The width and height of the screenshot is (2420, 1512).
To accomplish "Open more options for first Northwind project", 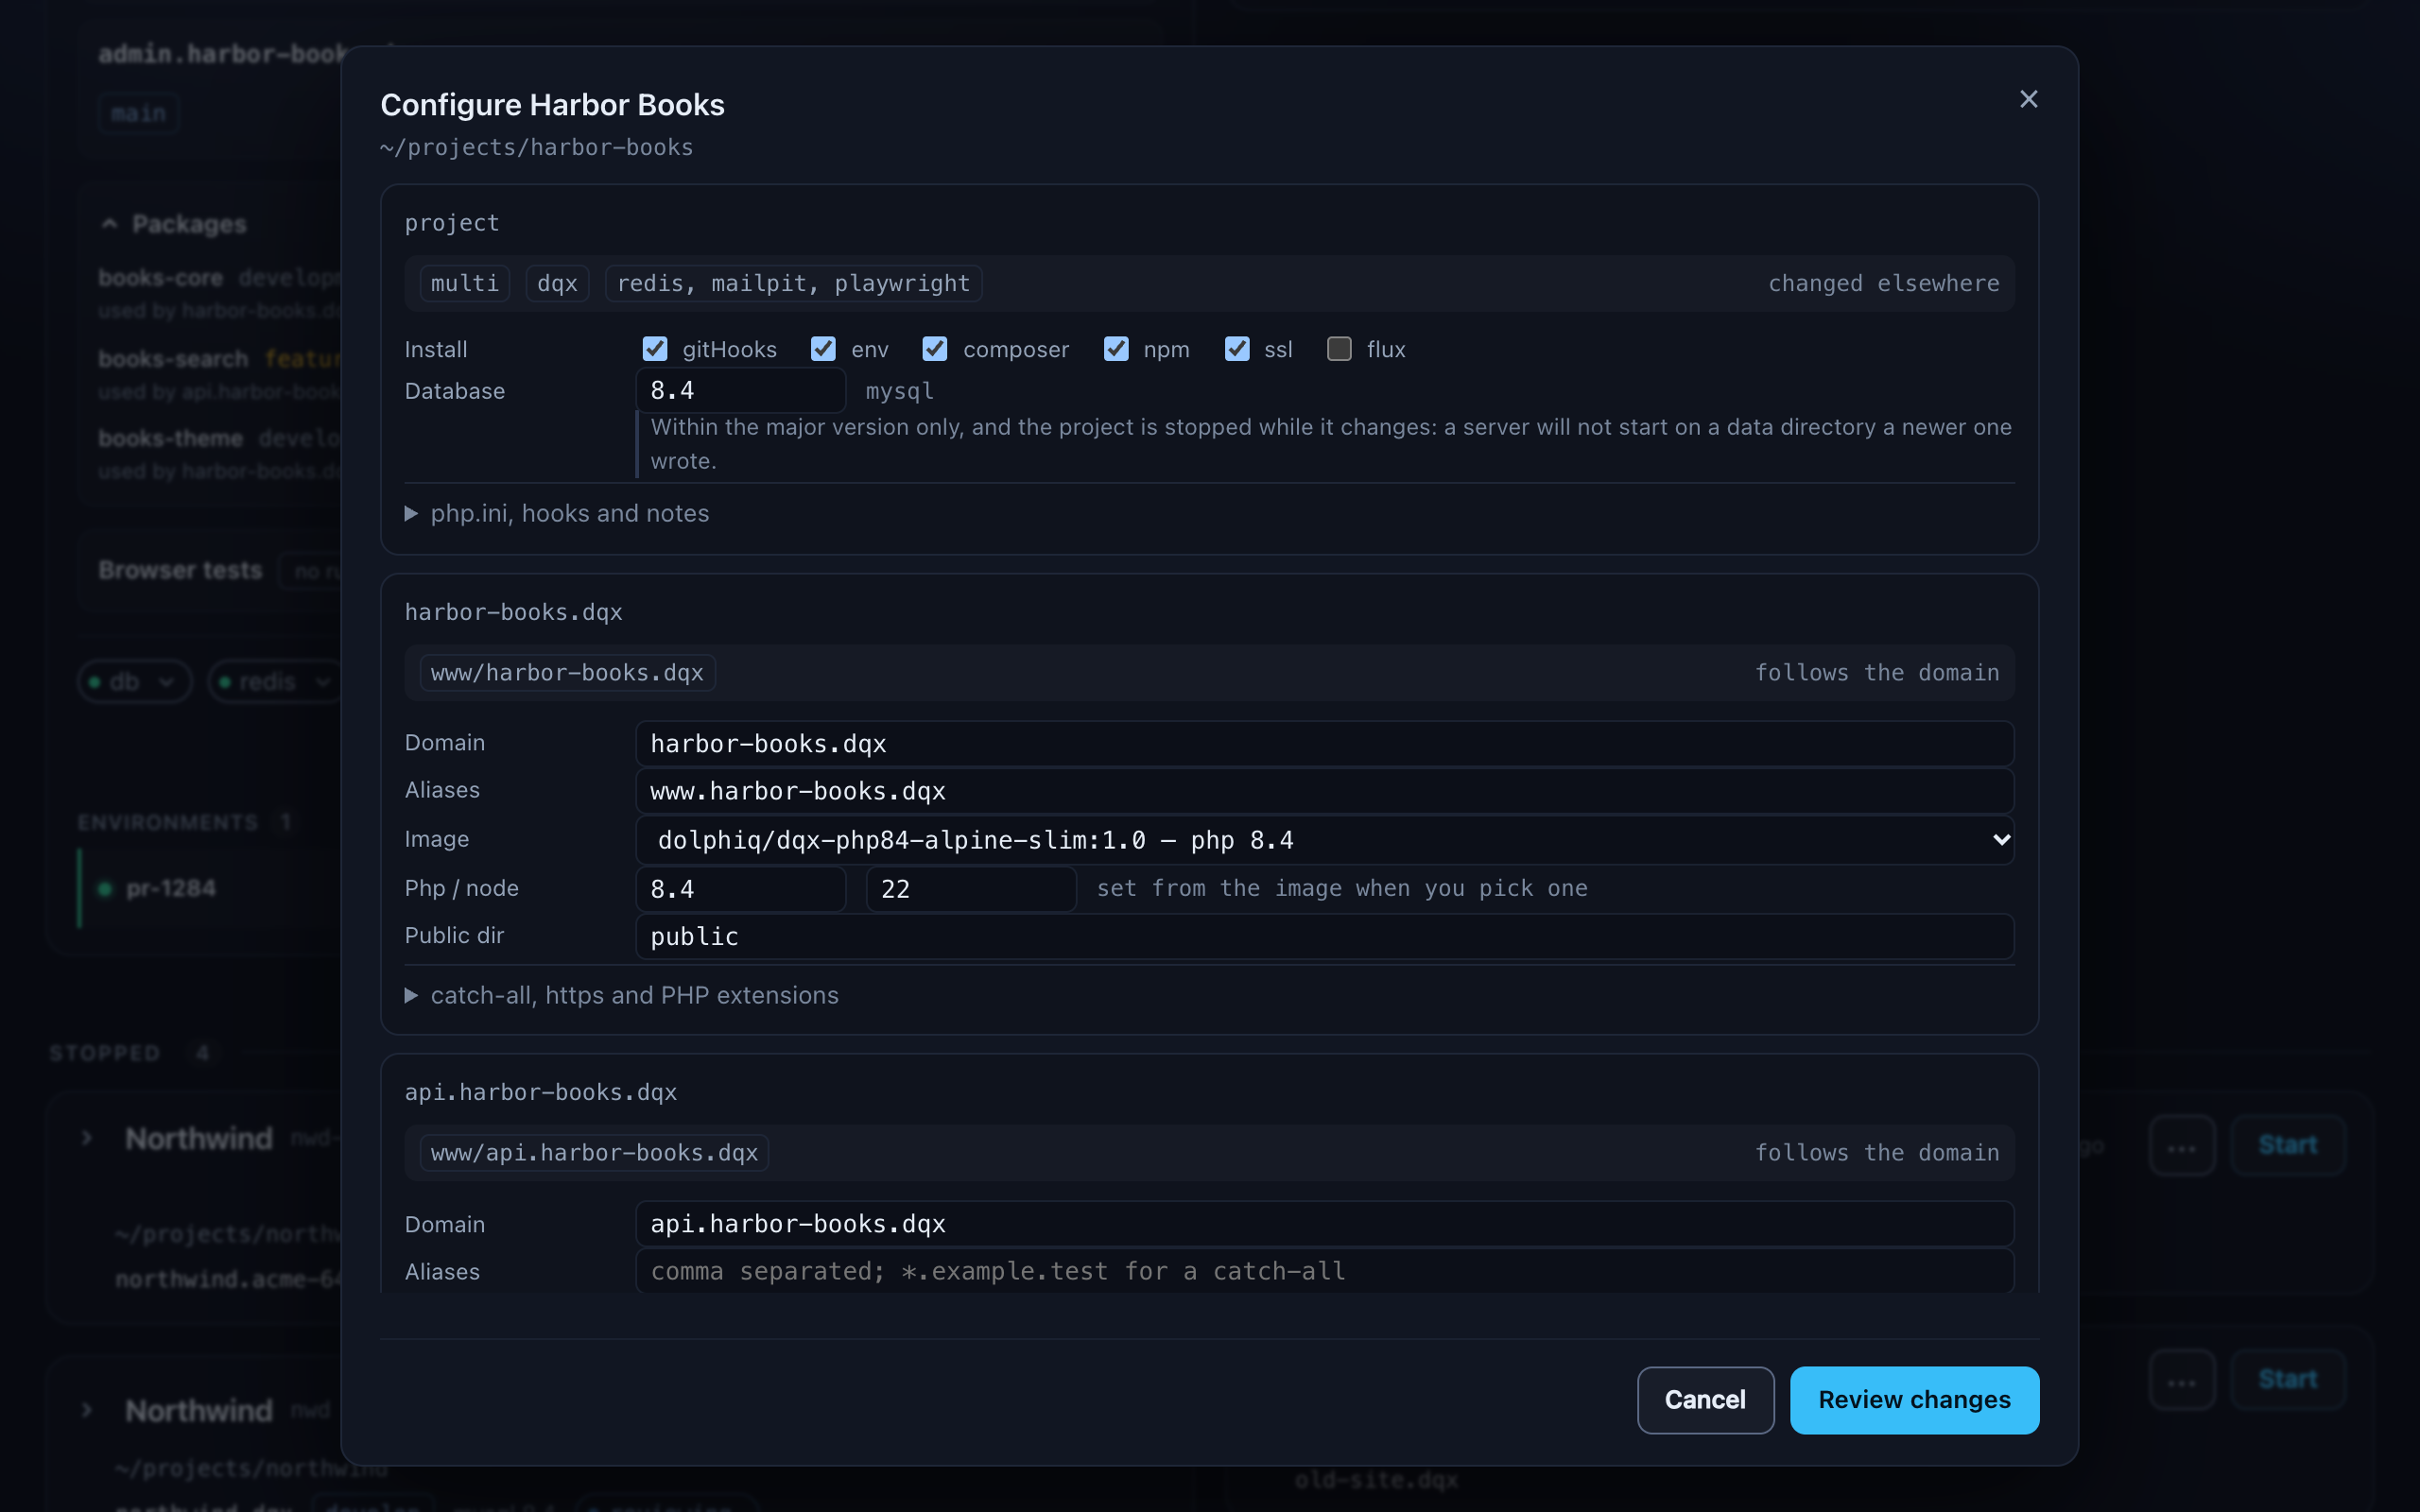I will click(2182, 1145).
